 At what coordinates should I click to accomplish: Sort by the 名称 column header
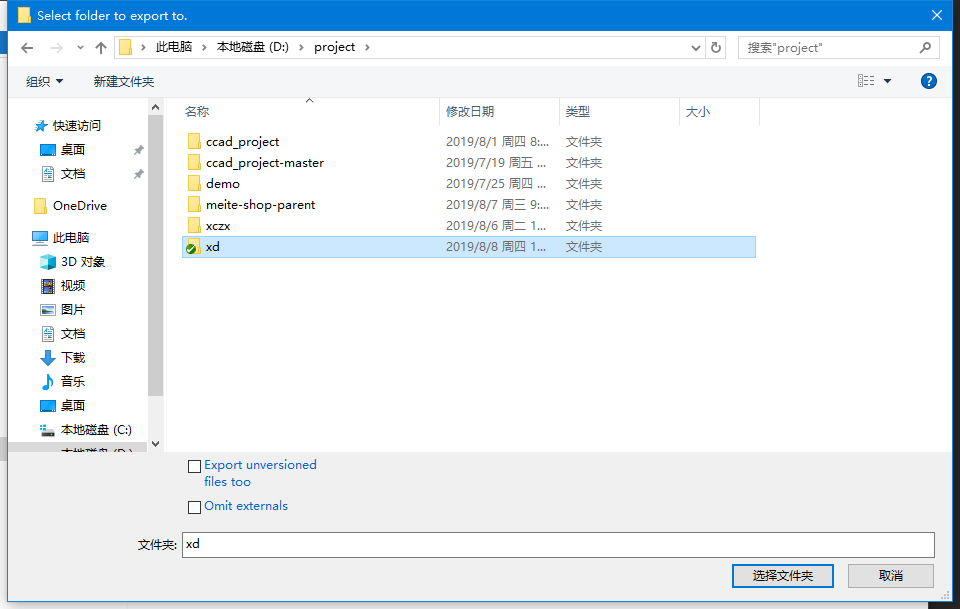197,111
